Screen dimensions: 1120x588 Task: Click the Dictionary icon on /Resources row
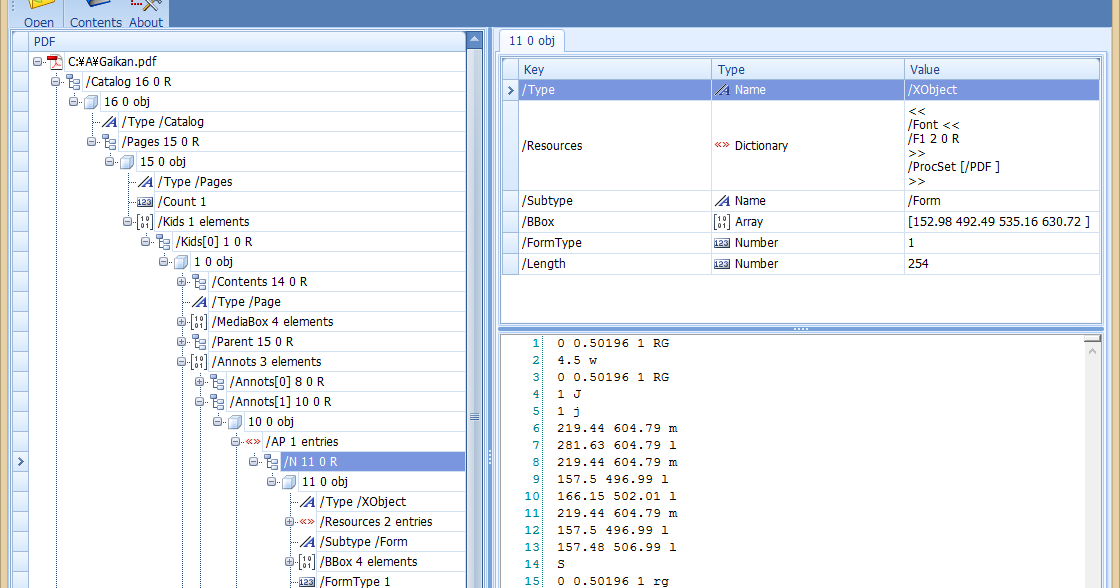pyautogui.click(x=722, y=145)
